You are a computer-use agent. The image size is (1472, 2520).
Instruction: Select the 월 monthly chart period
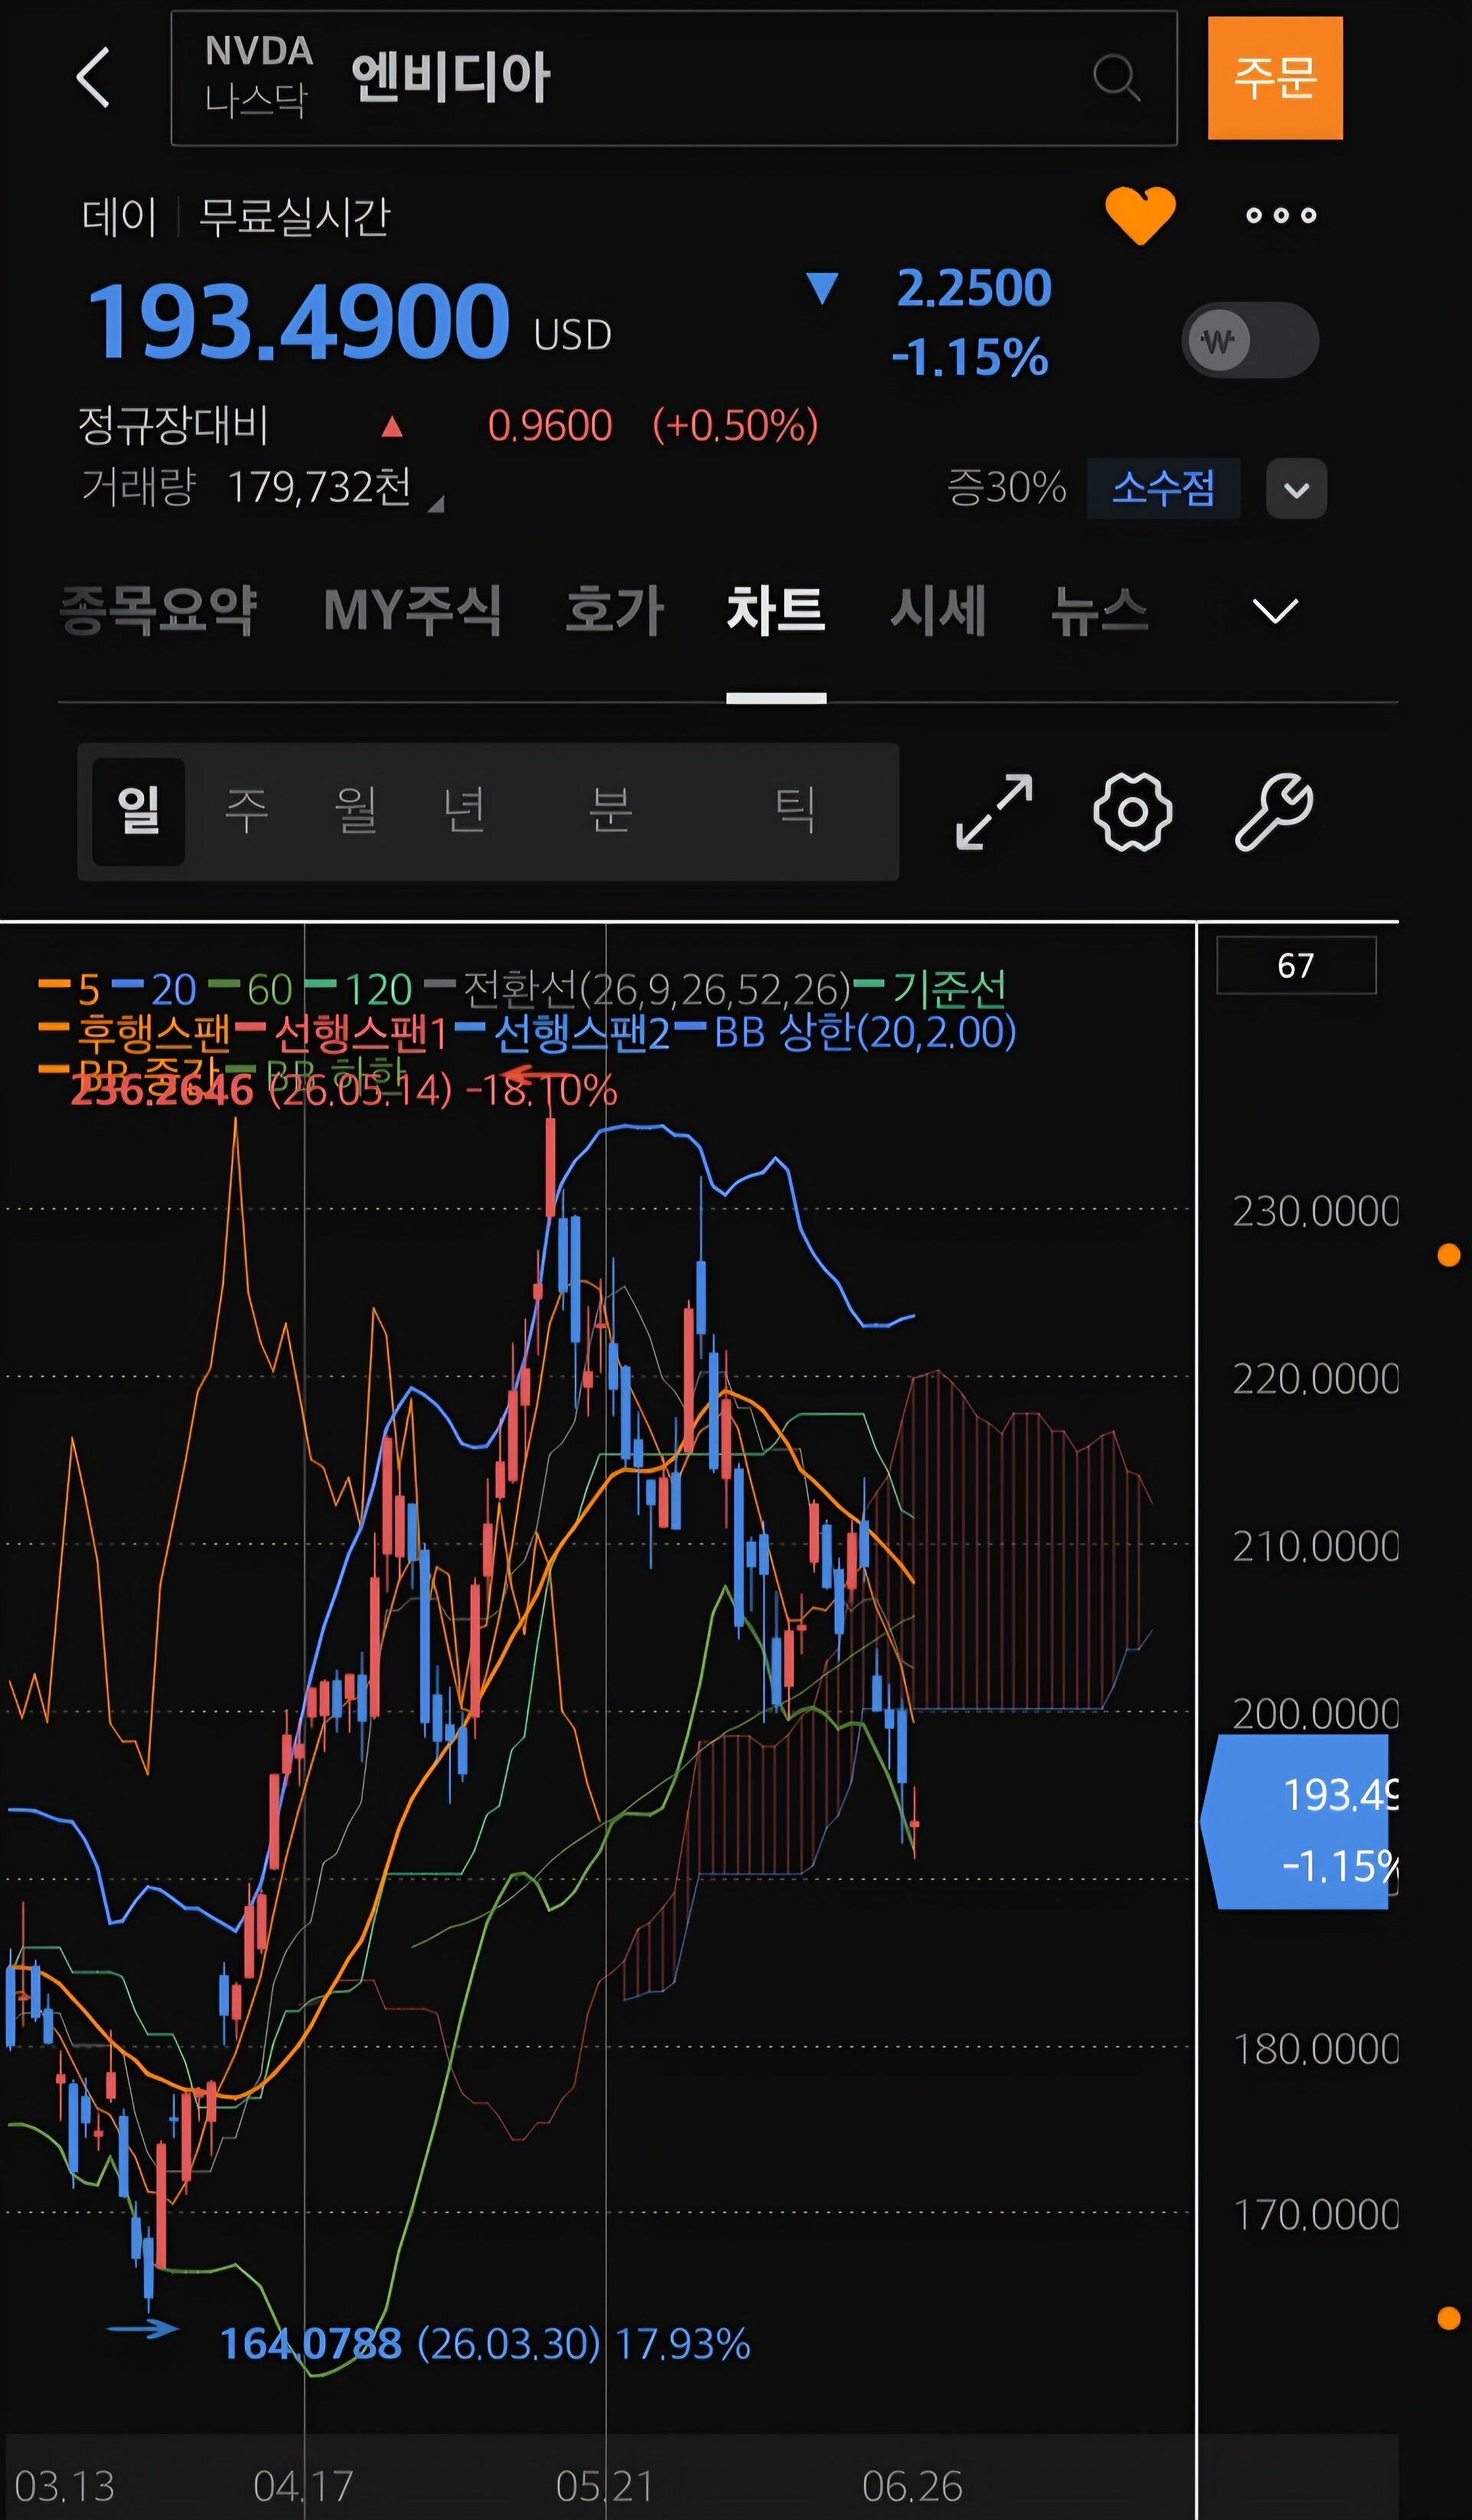coord(356,811)
